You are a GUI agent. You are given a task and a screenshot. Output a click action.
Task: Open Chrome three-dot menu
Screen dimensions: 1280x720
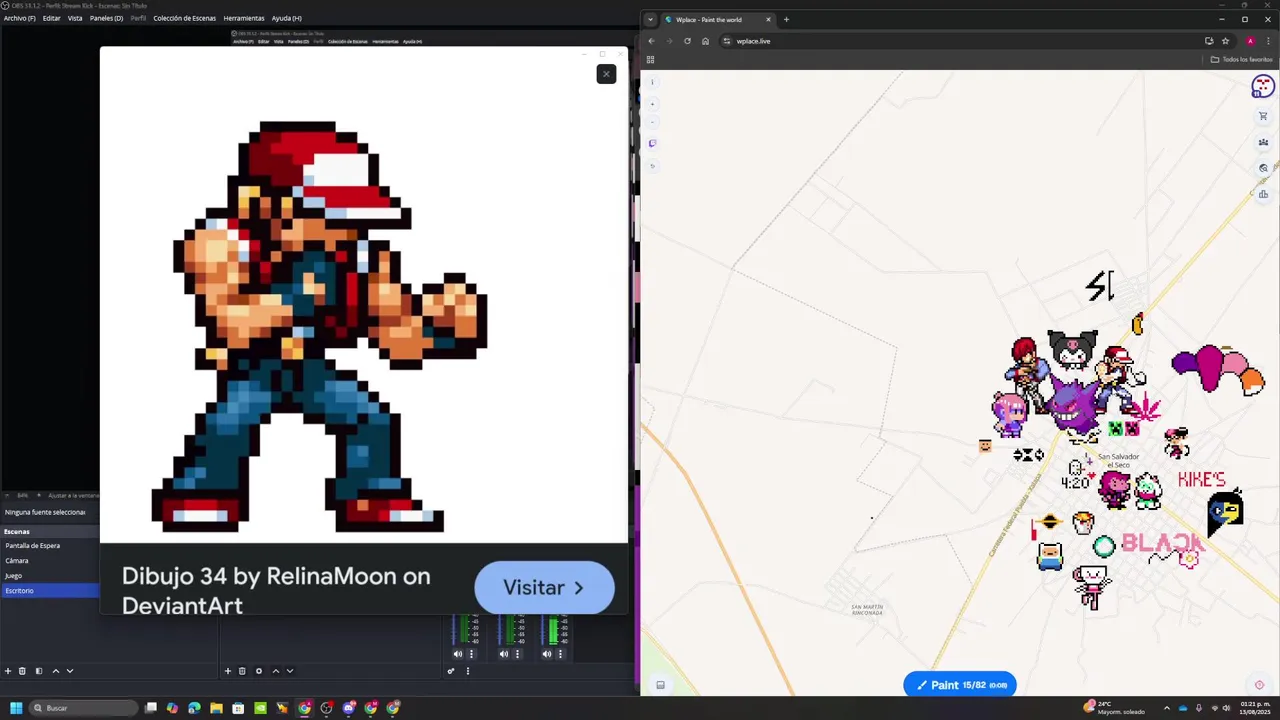tap(1269, 41)
